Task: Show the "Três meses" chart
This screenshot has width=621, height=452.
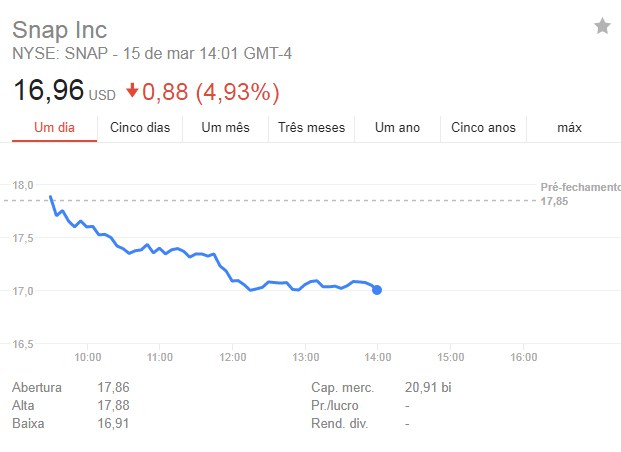Action: coord(311,128)
